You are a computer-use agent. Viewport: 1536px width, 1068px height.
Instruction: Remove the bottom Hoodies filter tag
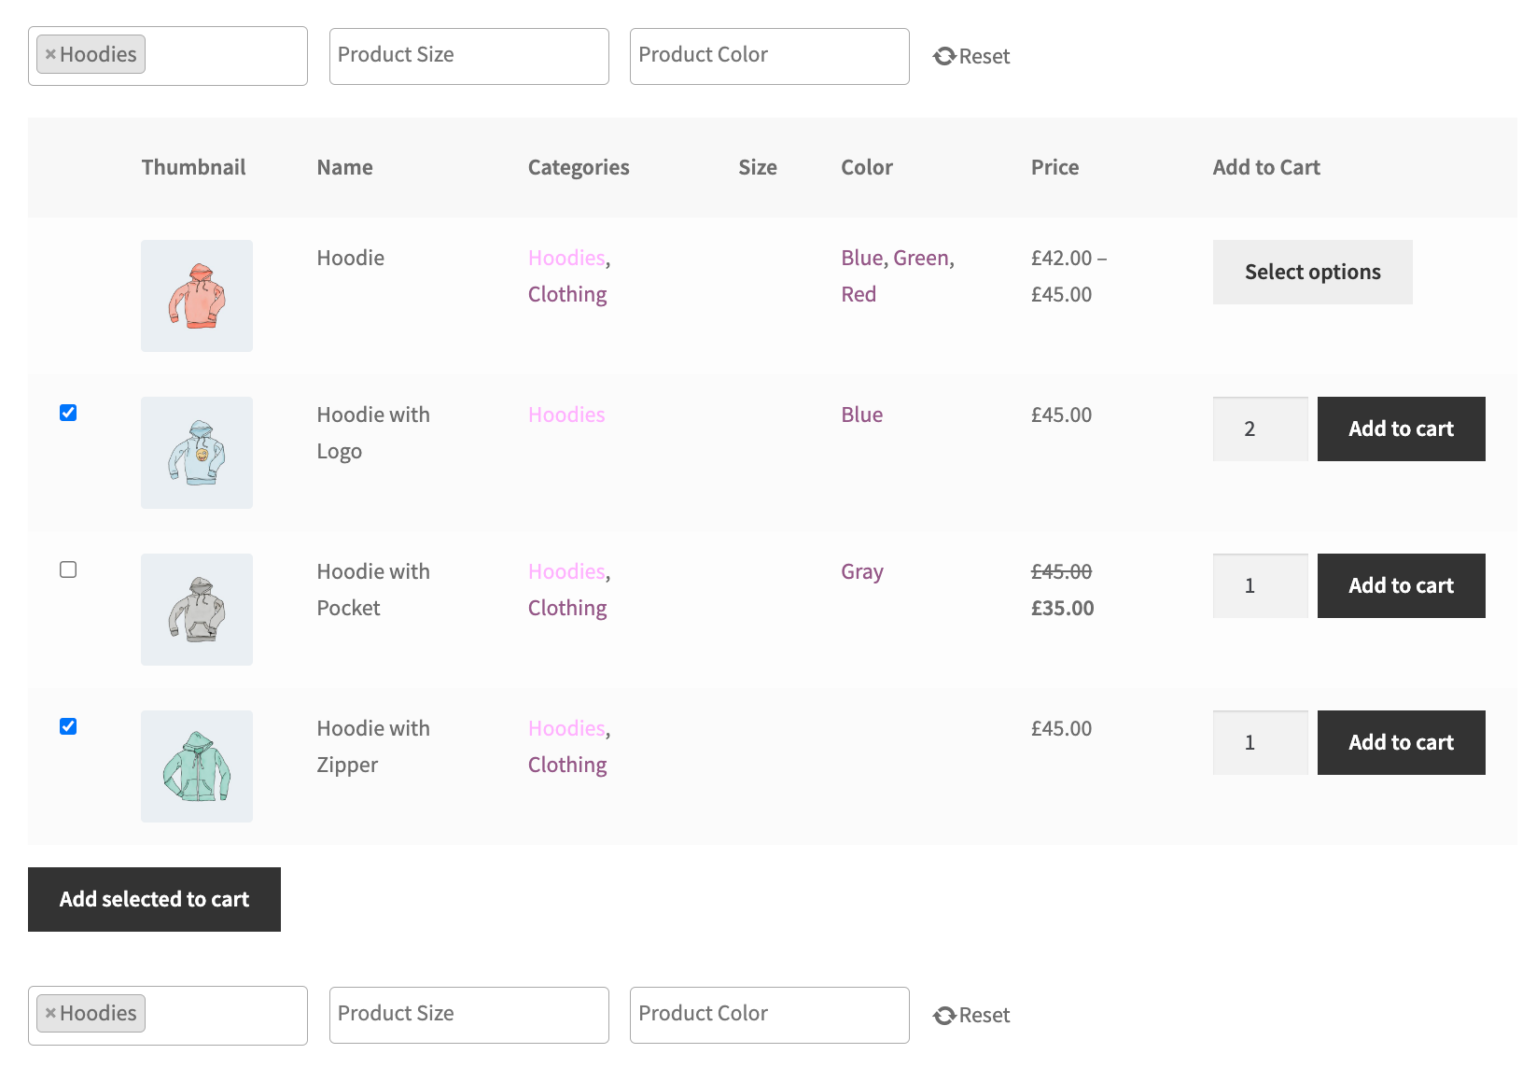pyautogui.click(x=50, y=1013)
